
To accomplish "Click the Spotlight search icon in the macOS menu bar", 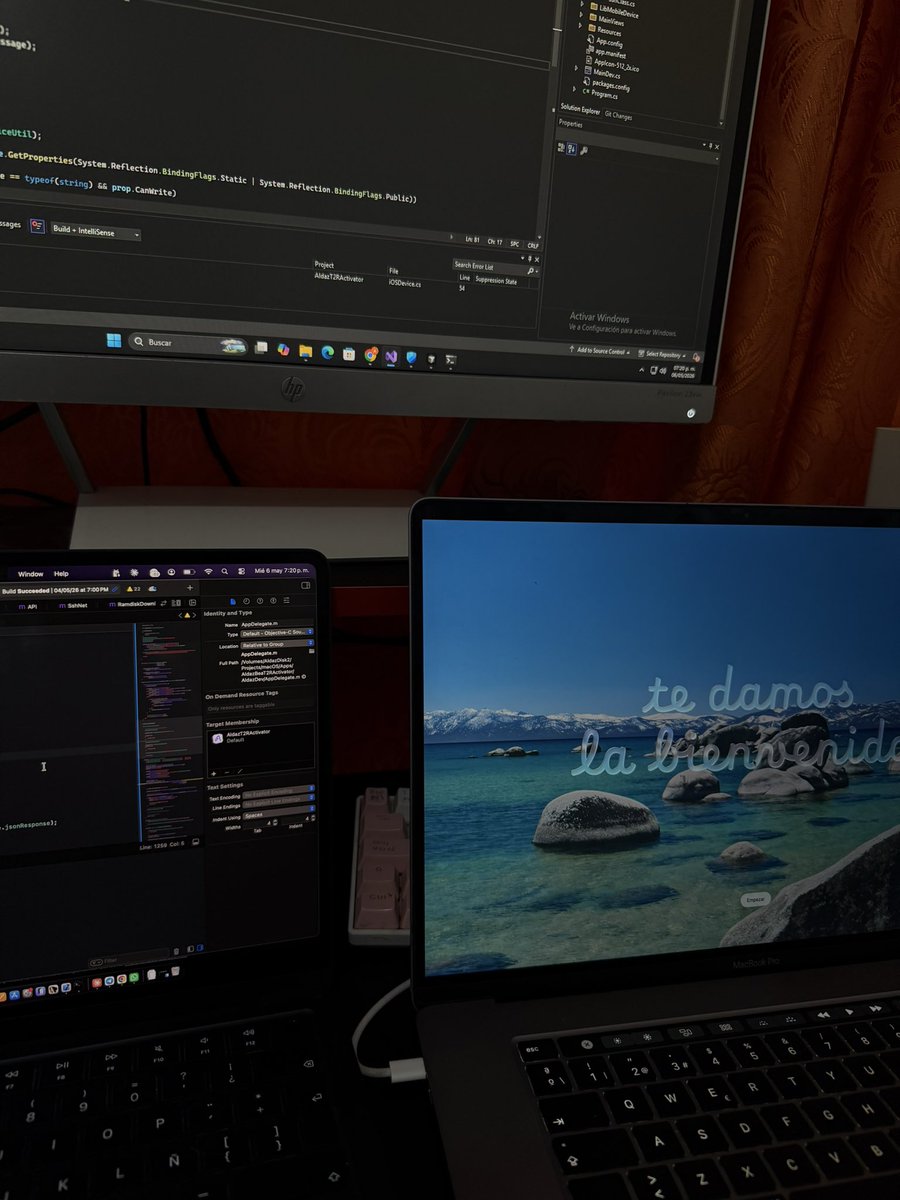I will [224, 572].
